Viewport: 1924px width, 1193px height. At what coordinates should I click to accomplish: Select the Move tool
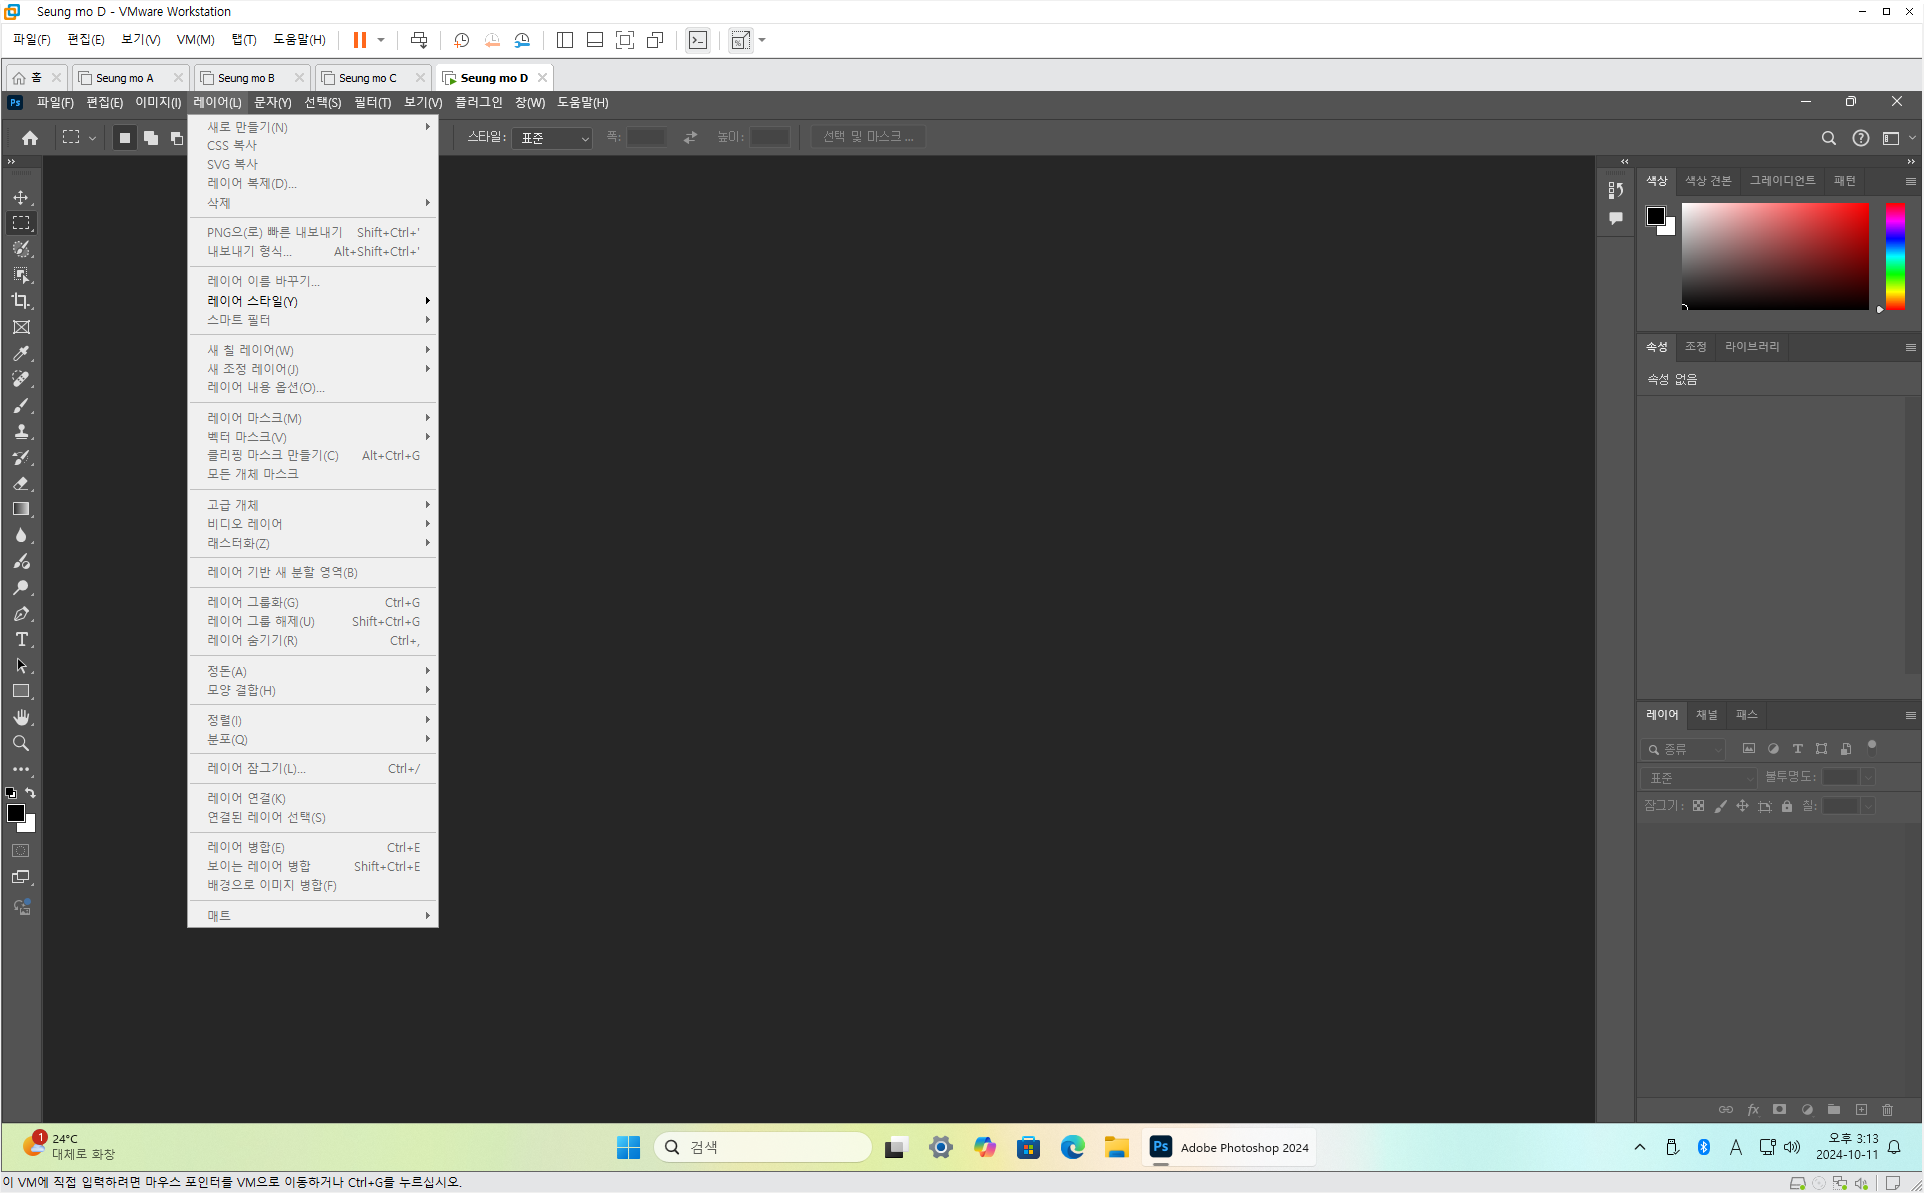point(21,197)
